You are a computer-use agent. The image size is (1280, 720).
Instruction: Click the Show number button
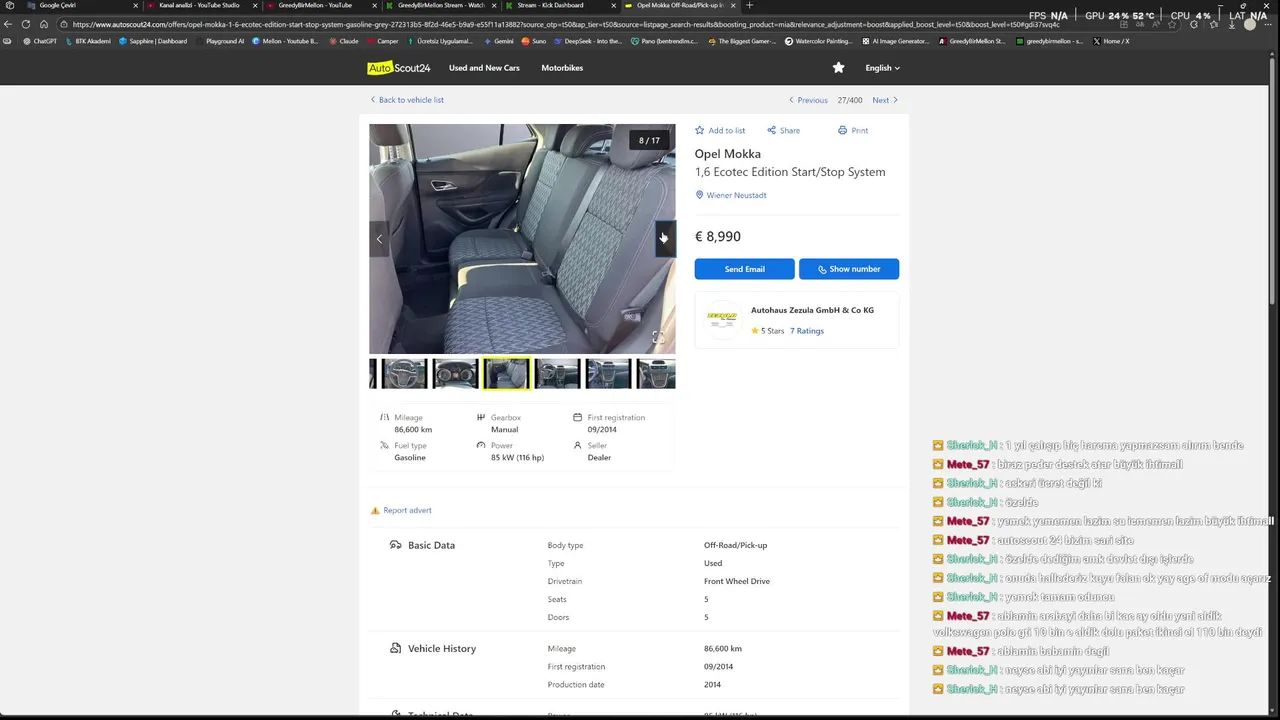pos(849,269)
